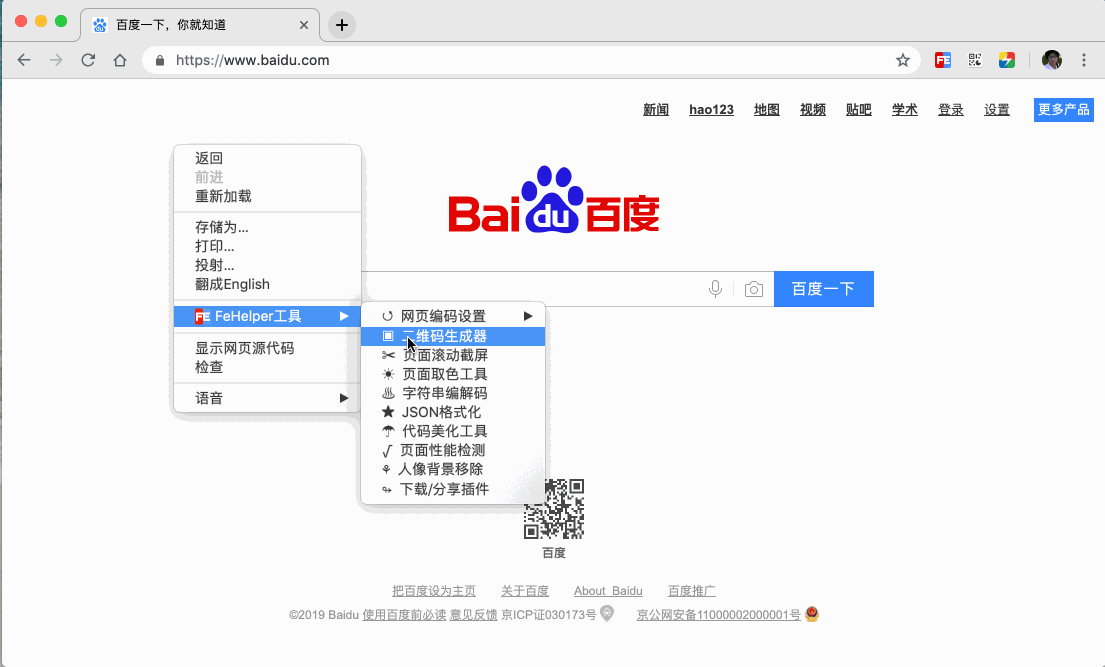The image size is (1105, 667).
Task: Open the 学术 link
Action: (x=905, y=109)
